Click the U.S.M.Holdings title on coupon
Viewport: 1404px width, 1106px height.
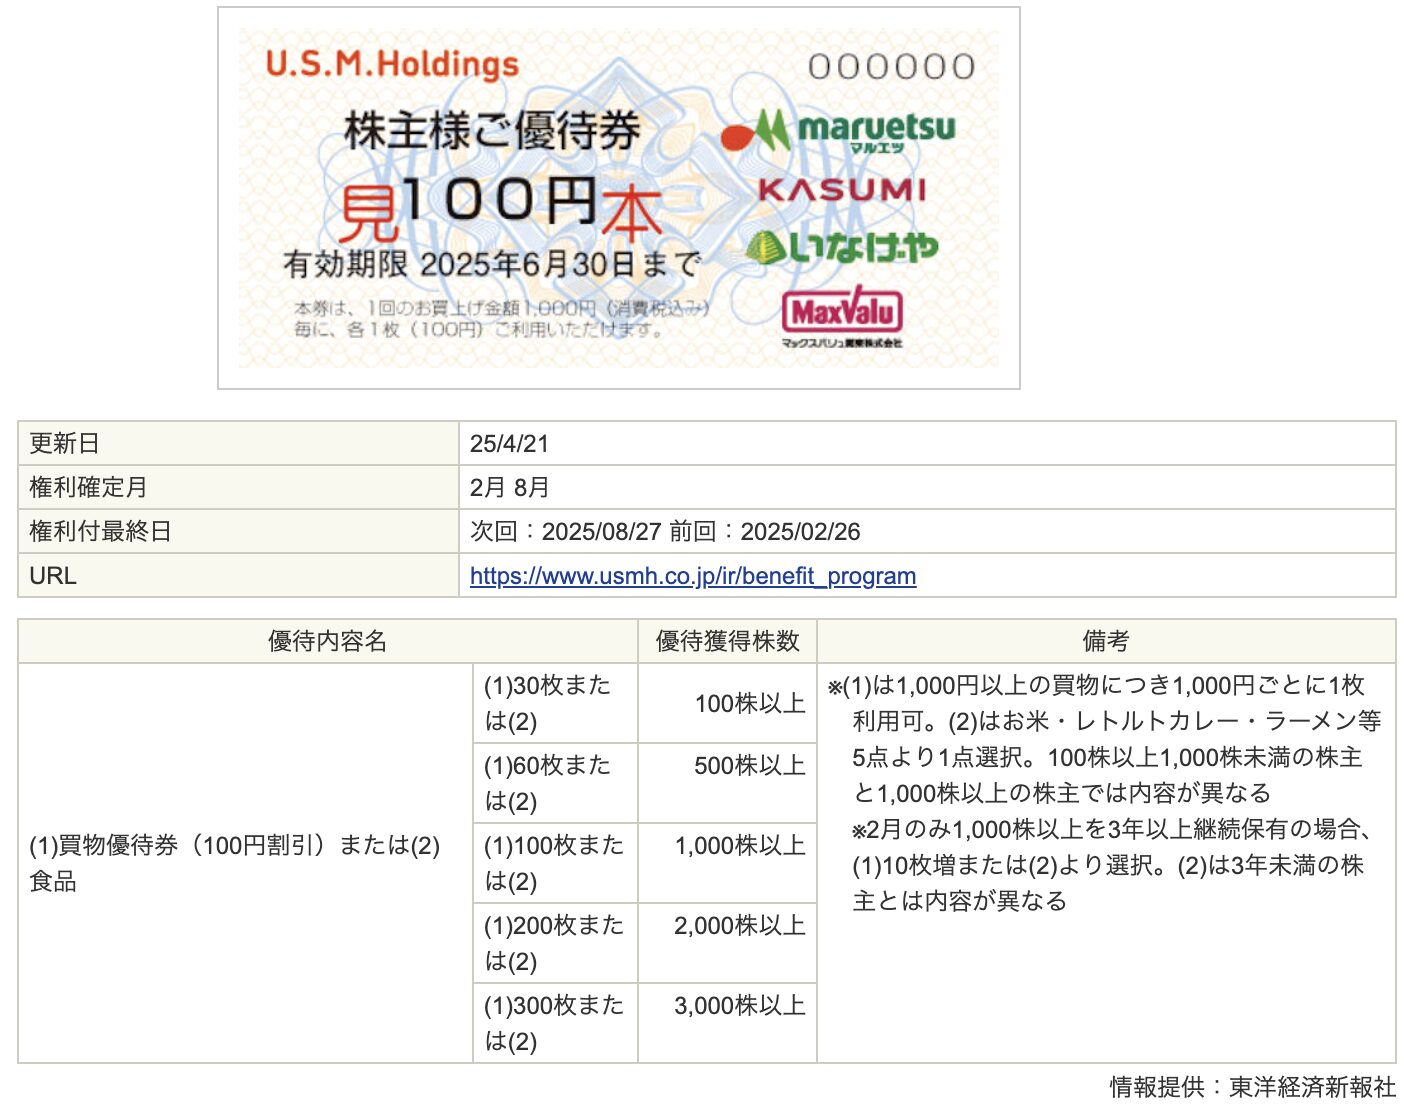coord(392,64)
